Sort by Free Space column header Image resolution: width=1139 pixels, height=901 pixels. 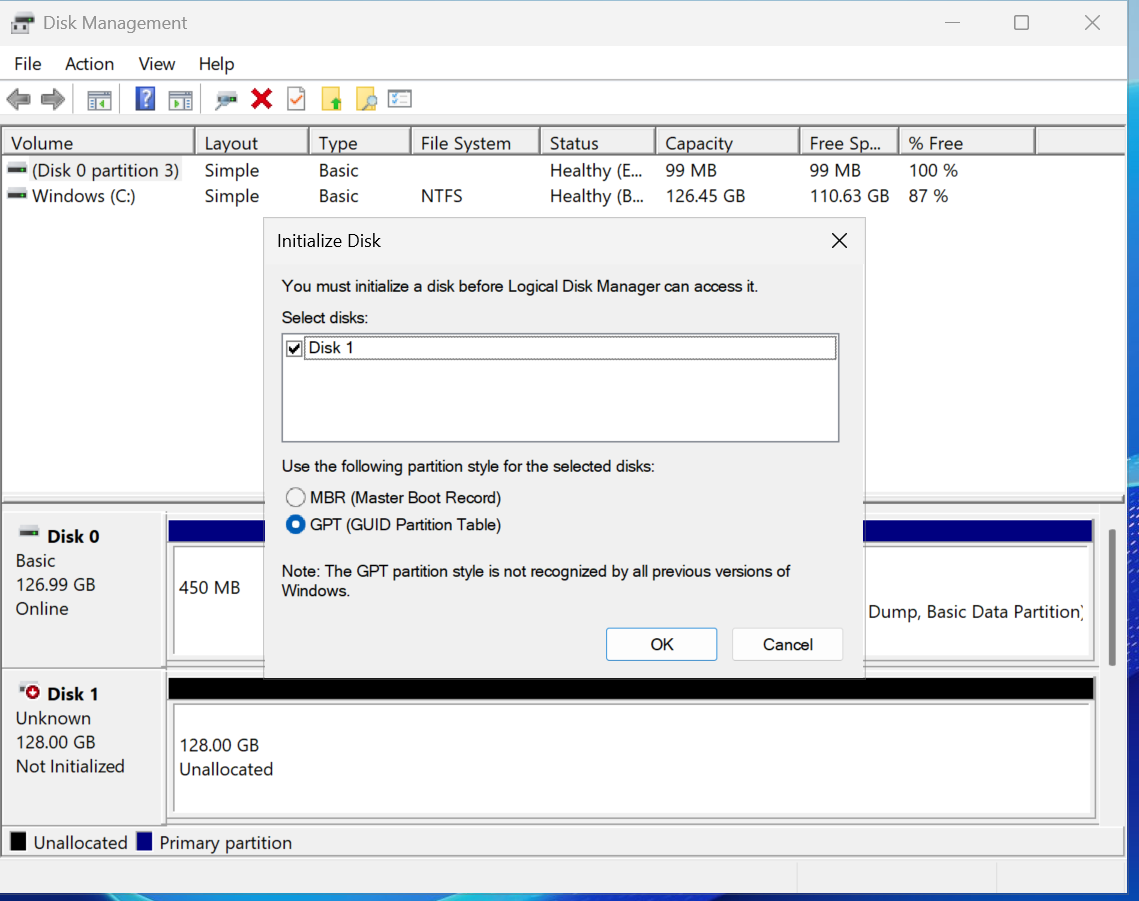tap(850, 143)
